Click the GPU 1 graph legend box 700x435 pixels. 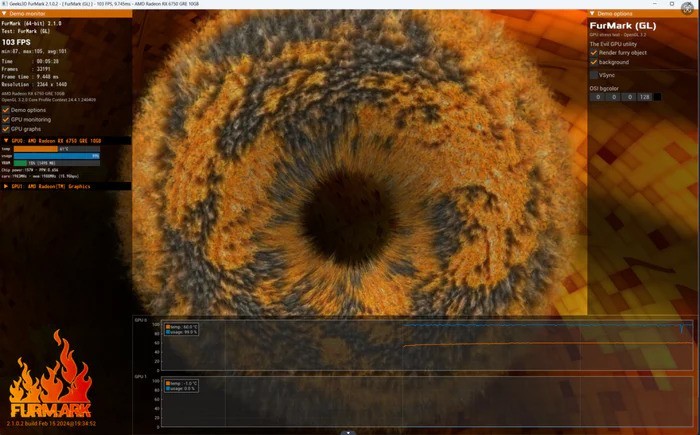tap(181, 386)
